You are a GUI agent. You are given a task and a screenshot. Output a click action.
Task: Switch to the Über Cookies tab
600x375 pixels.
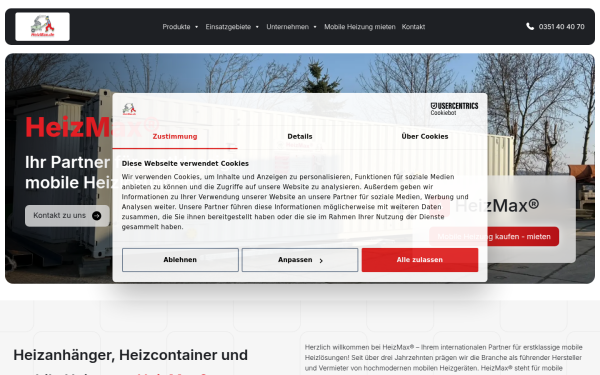click(425, 137)
